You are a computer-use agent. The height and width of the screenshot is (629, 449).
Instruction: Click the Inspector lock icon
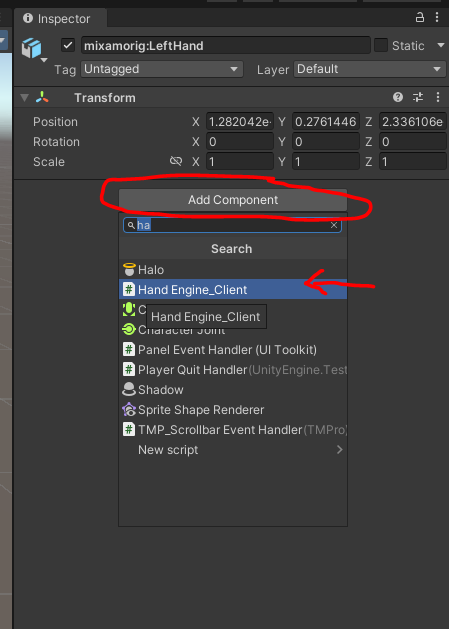pos(420,17)
